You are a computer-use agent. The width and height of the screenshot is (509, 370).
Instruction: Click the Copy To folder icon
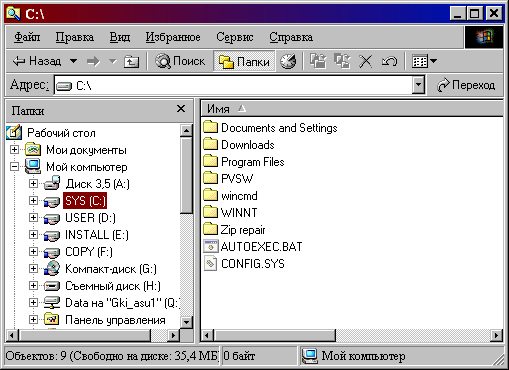tap(342, 61)
